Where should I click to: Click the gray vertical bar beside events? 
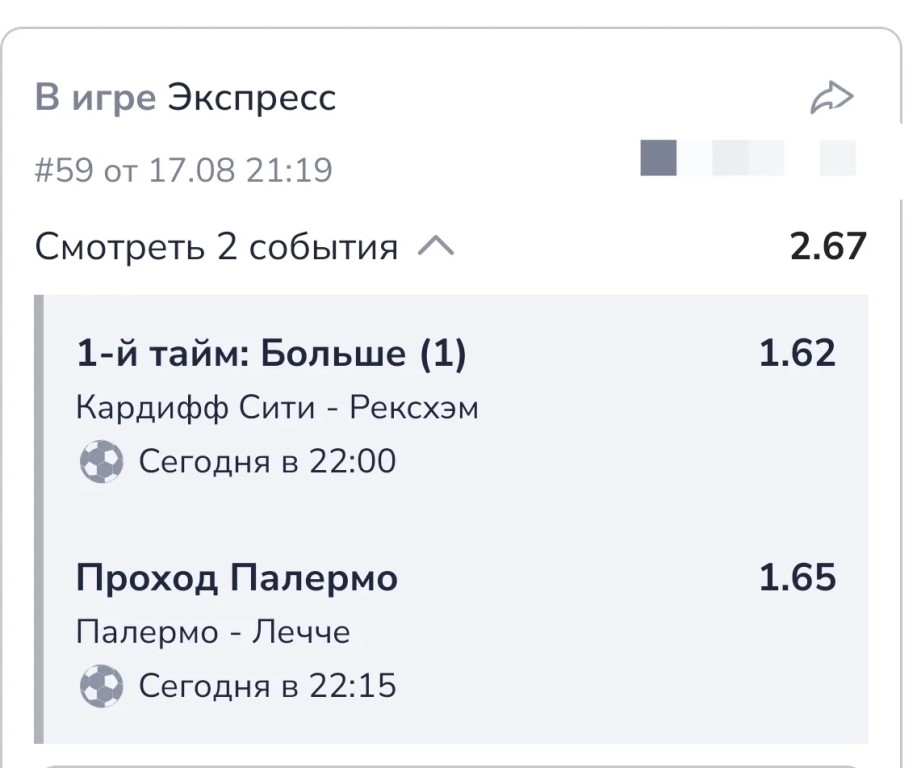tap(39, 519)
